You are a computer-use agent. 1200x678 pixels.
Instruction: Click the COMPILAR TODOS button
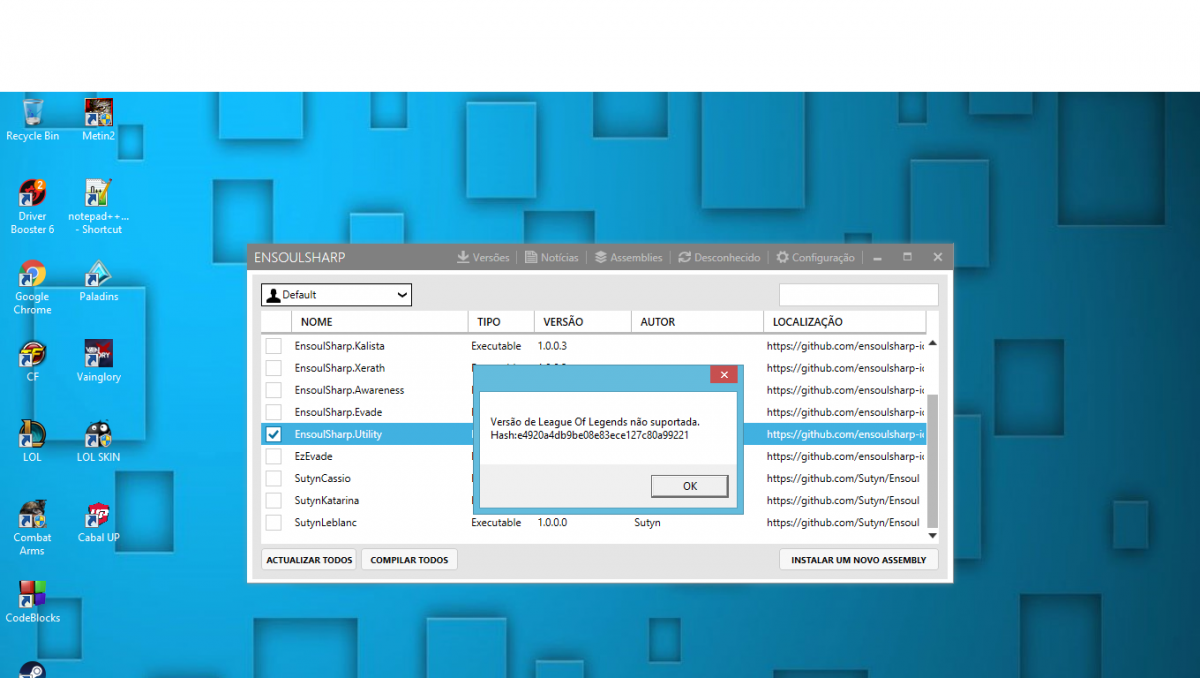coord(409,560)
